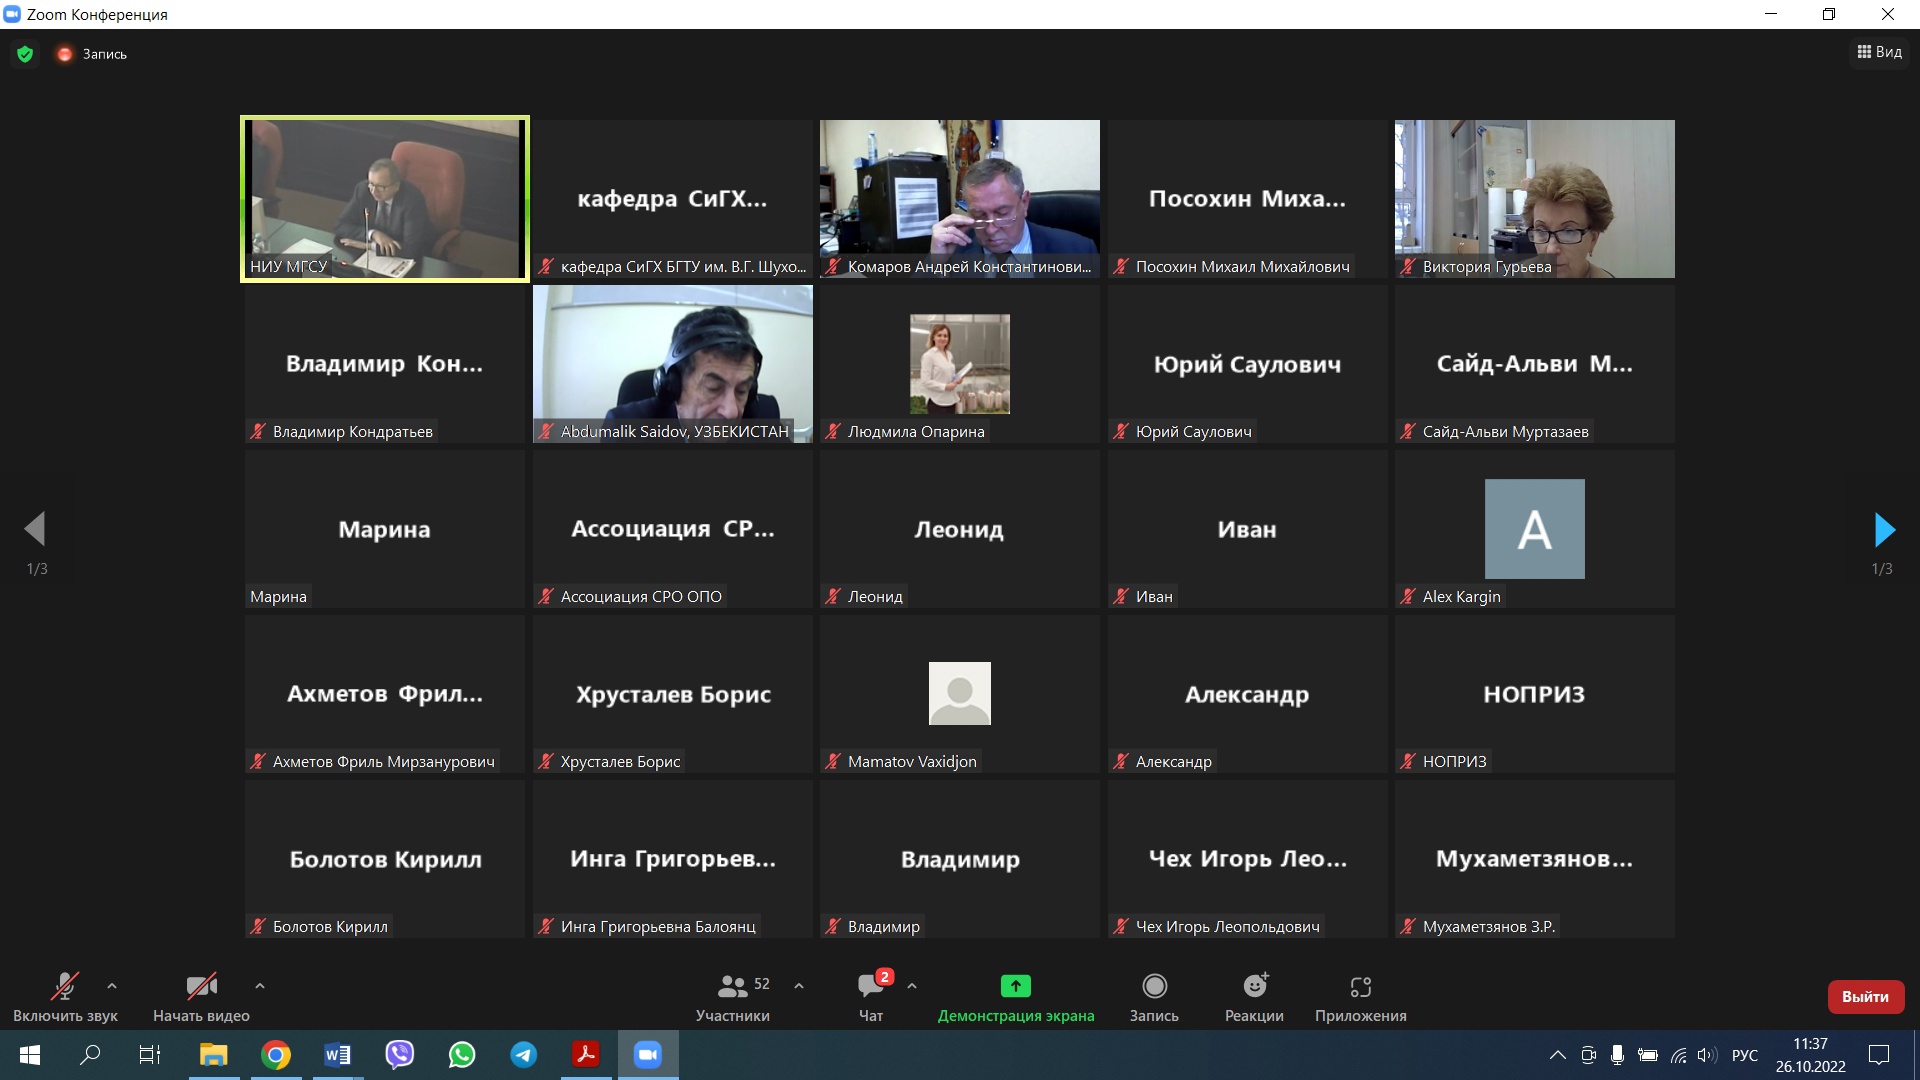
Task: Start video with Начать видео
Action: coord(201,987)
